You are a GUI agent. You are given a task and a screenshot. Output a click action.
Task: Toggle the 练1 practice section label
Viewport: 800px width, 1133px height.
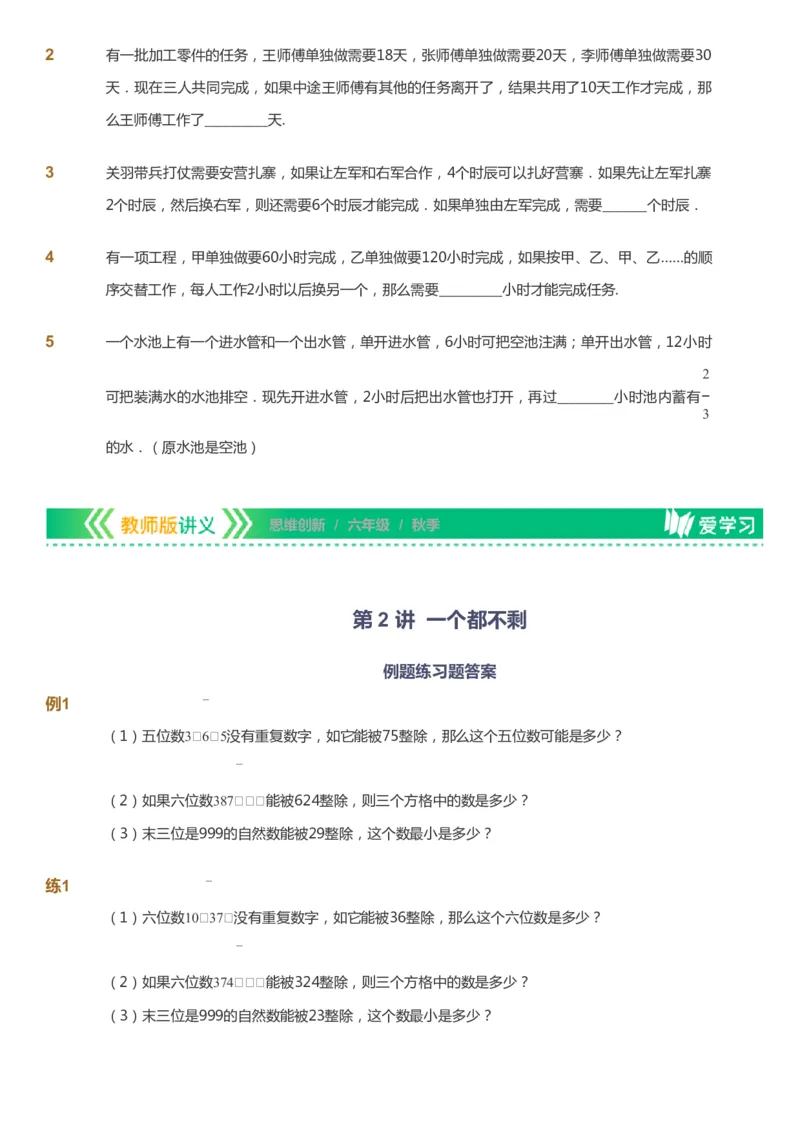pyautogui.click(x=57, y=885)
